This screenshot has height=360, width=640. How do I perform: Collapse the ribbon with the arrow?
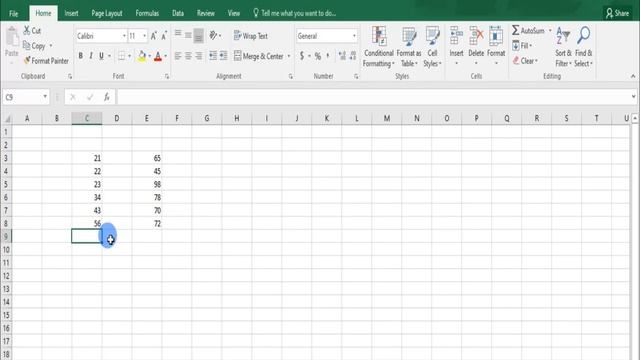[x=633, y=76]
